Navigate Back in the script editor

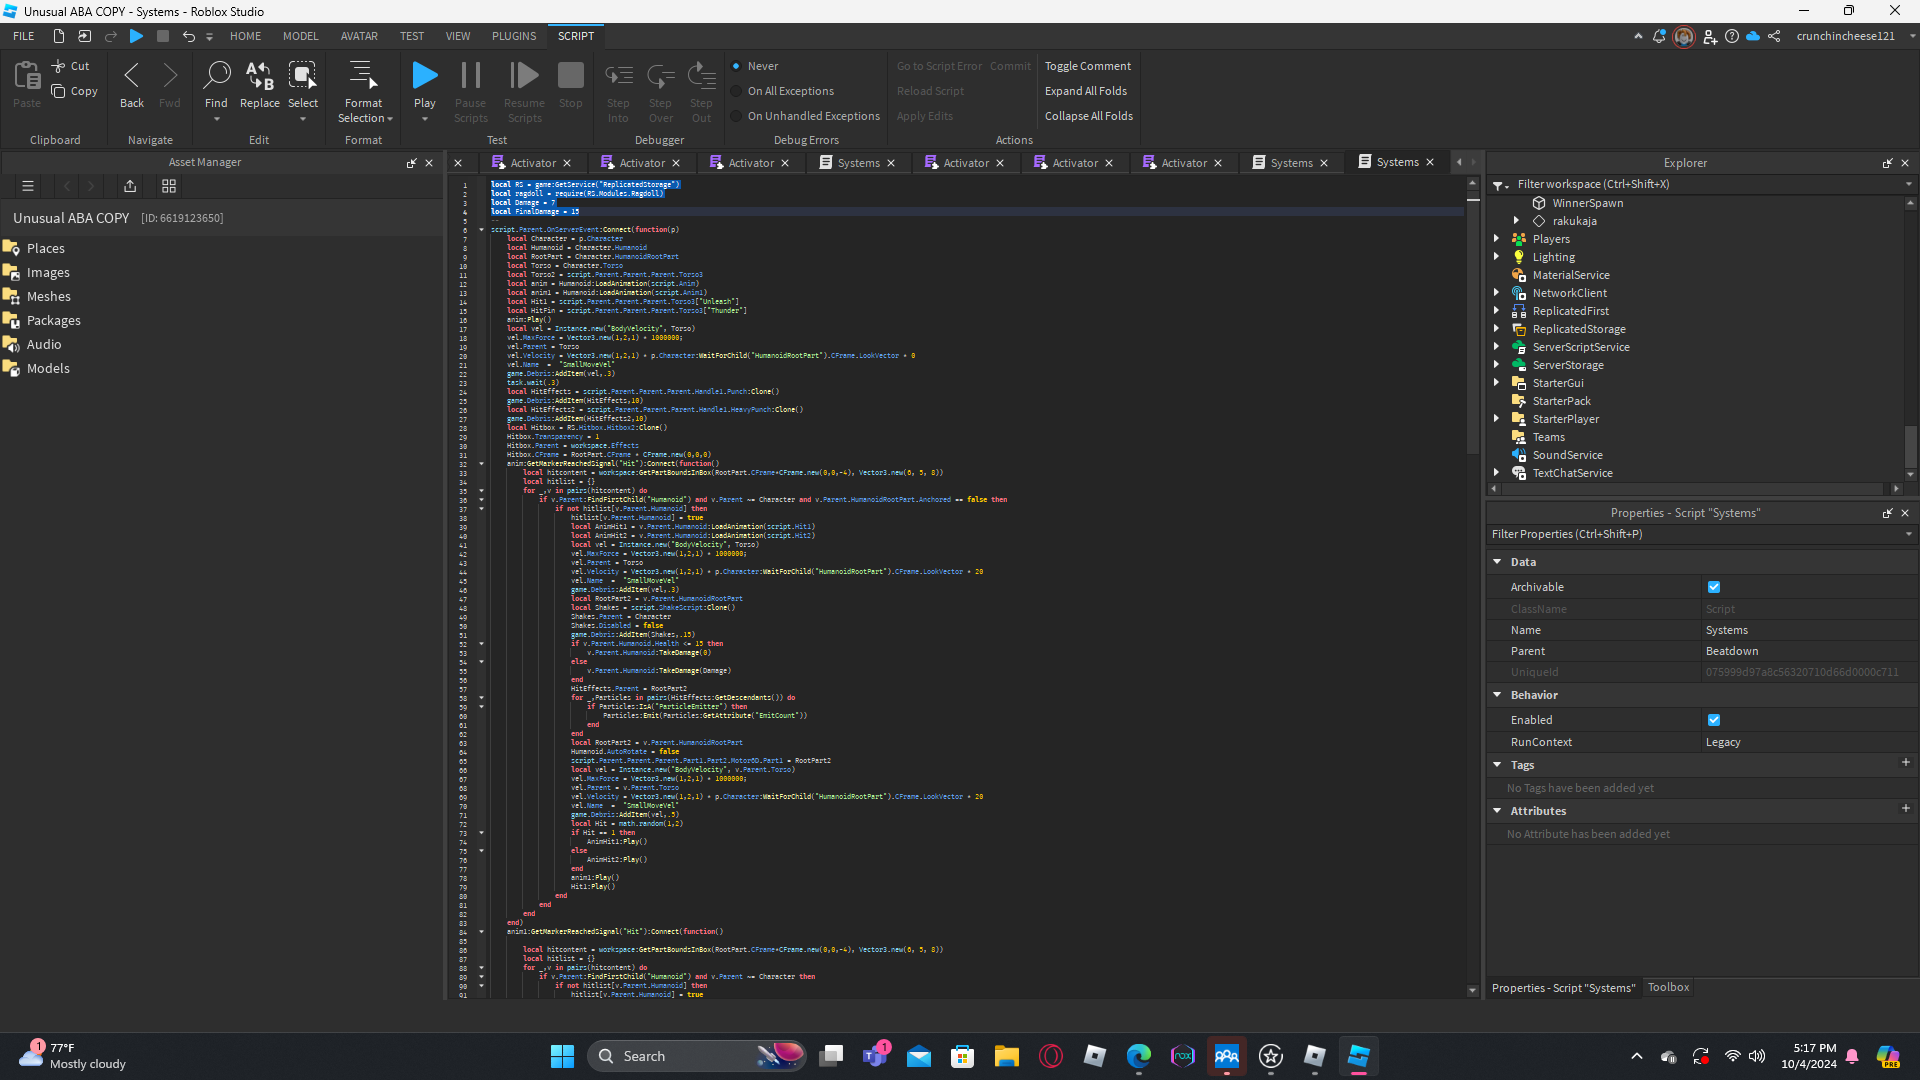point(132,85)
